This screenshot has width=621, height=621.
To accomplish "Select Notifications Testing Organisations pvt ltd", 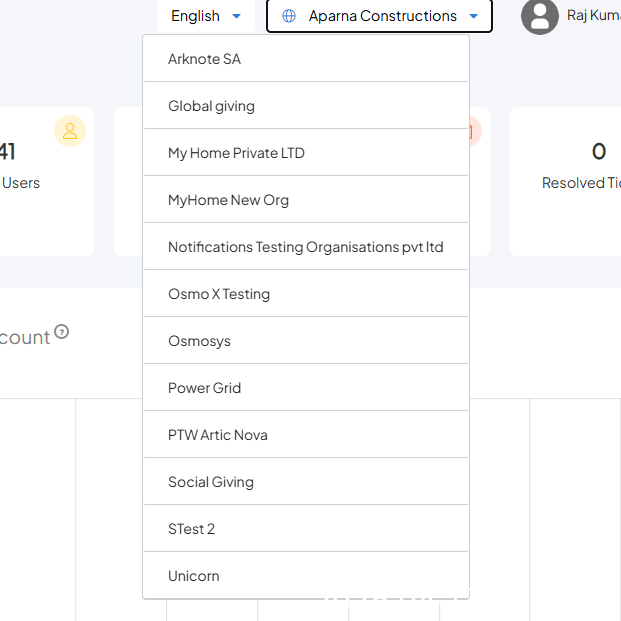I will coord(305,247).
